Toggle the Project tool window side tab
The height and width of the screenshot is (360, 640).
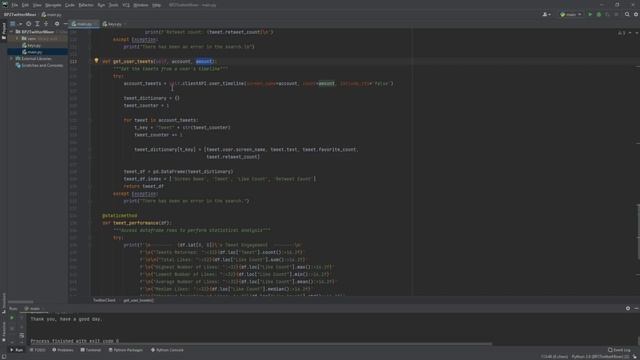click(x=4, y=32)
